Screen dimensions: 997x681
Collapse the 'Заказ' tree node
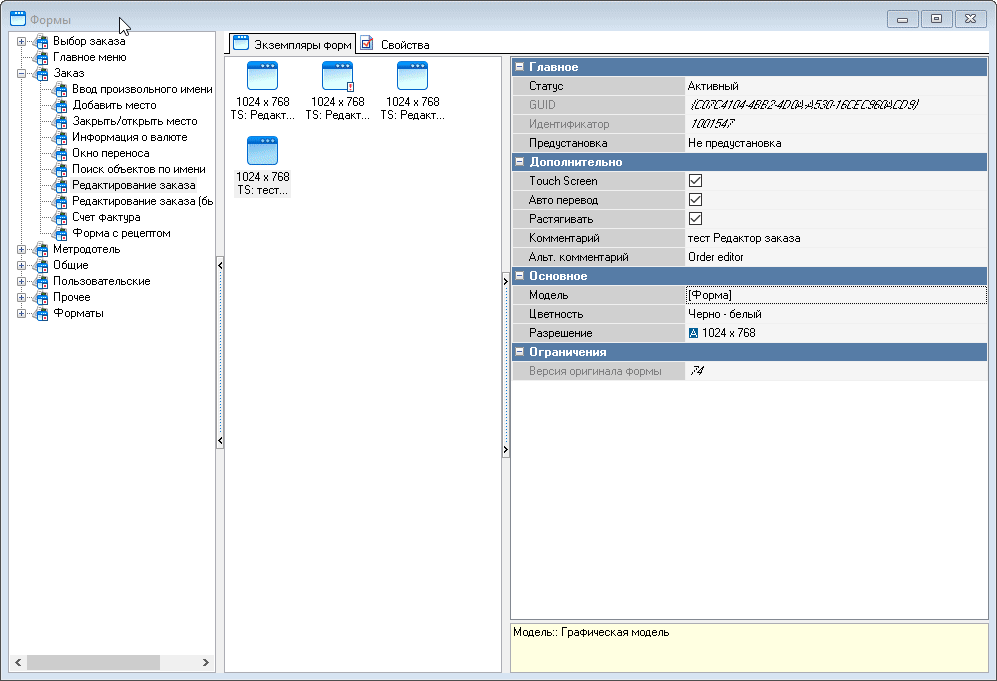[21, 73]
